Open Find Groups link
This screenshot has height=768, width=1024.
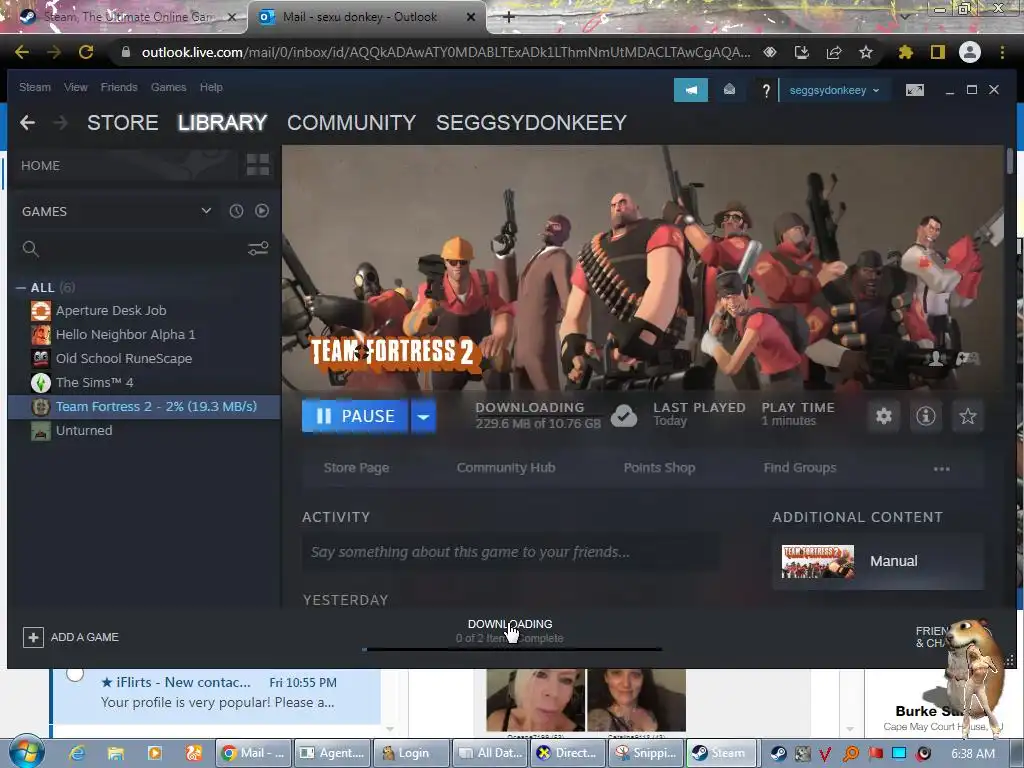point(799,468)
